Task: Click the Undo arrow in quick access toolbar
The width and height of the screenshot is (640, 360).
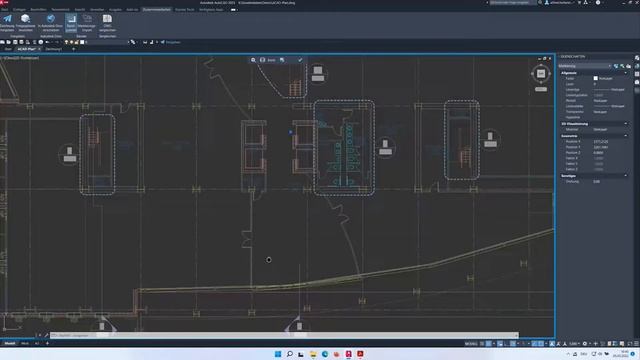Action: pyautogui.click(x=47, y=42)
